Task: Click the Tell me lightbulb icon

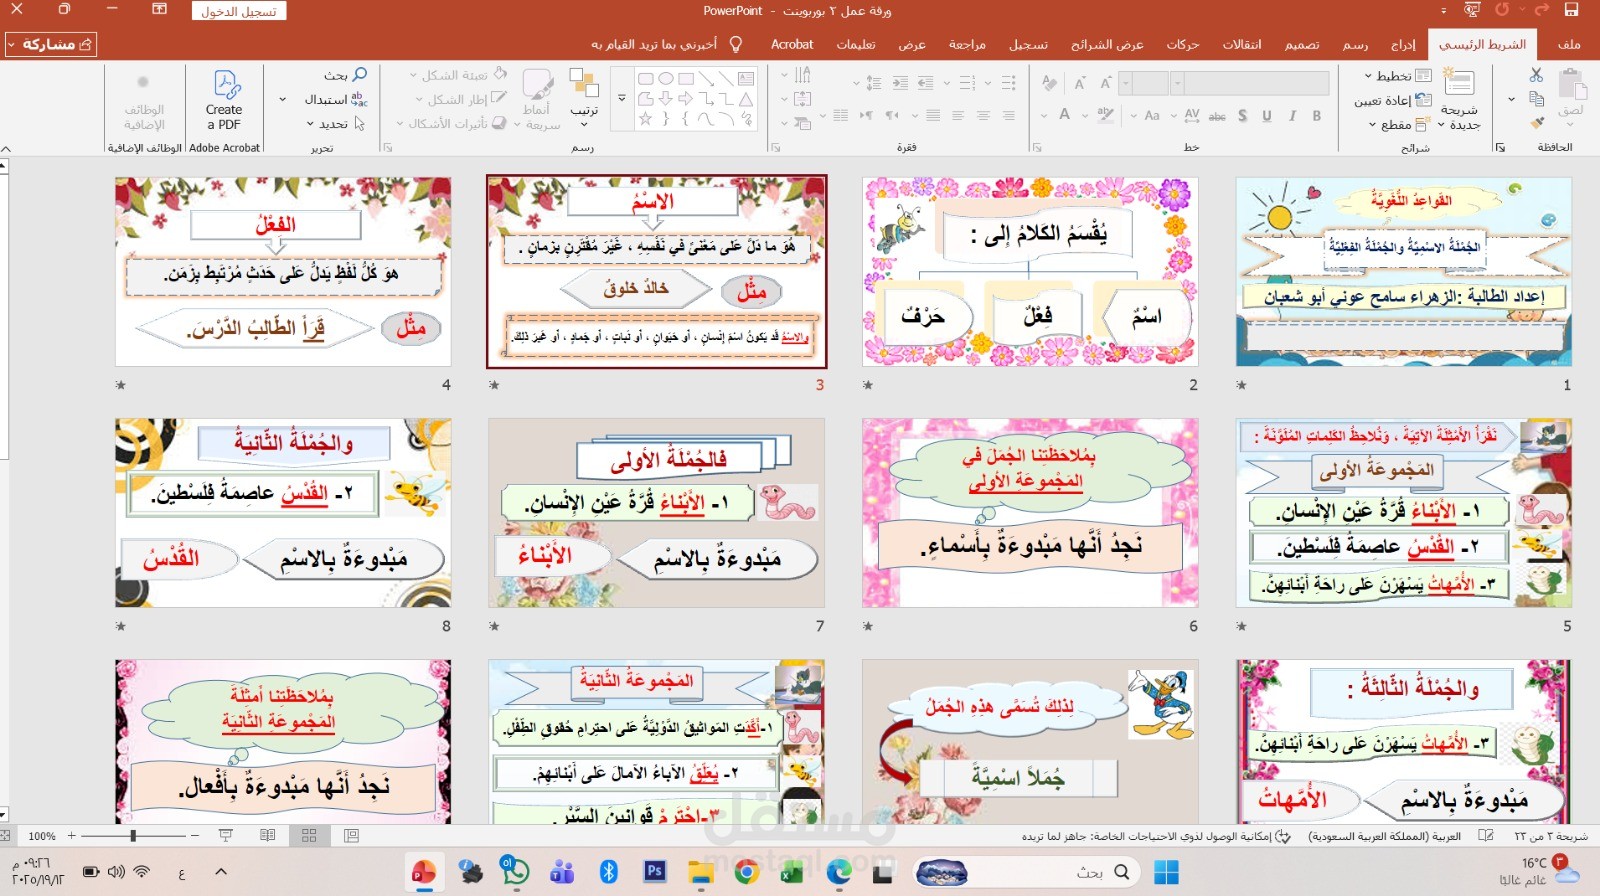Action: (x=736, y=44)
